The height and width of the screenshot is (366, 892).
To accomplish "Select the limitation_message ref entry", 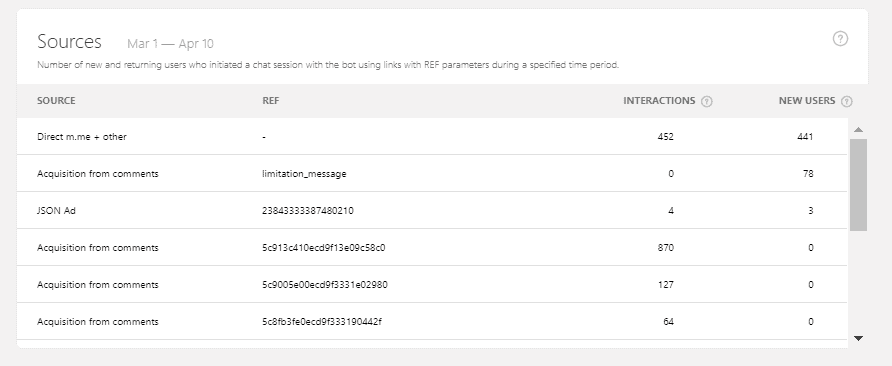I will (x=304, y=174).
